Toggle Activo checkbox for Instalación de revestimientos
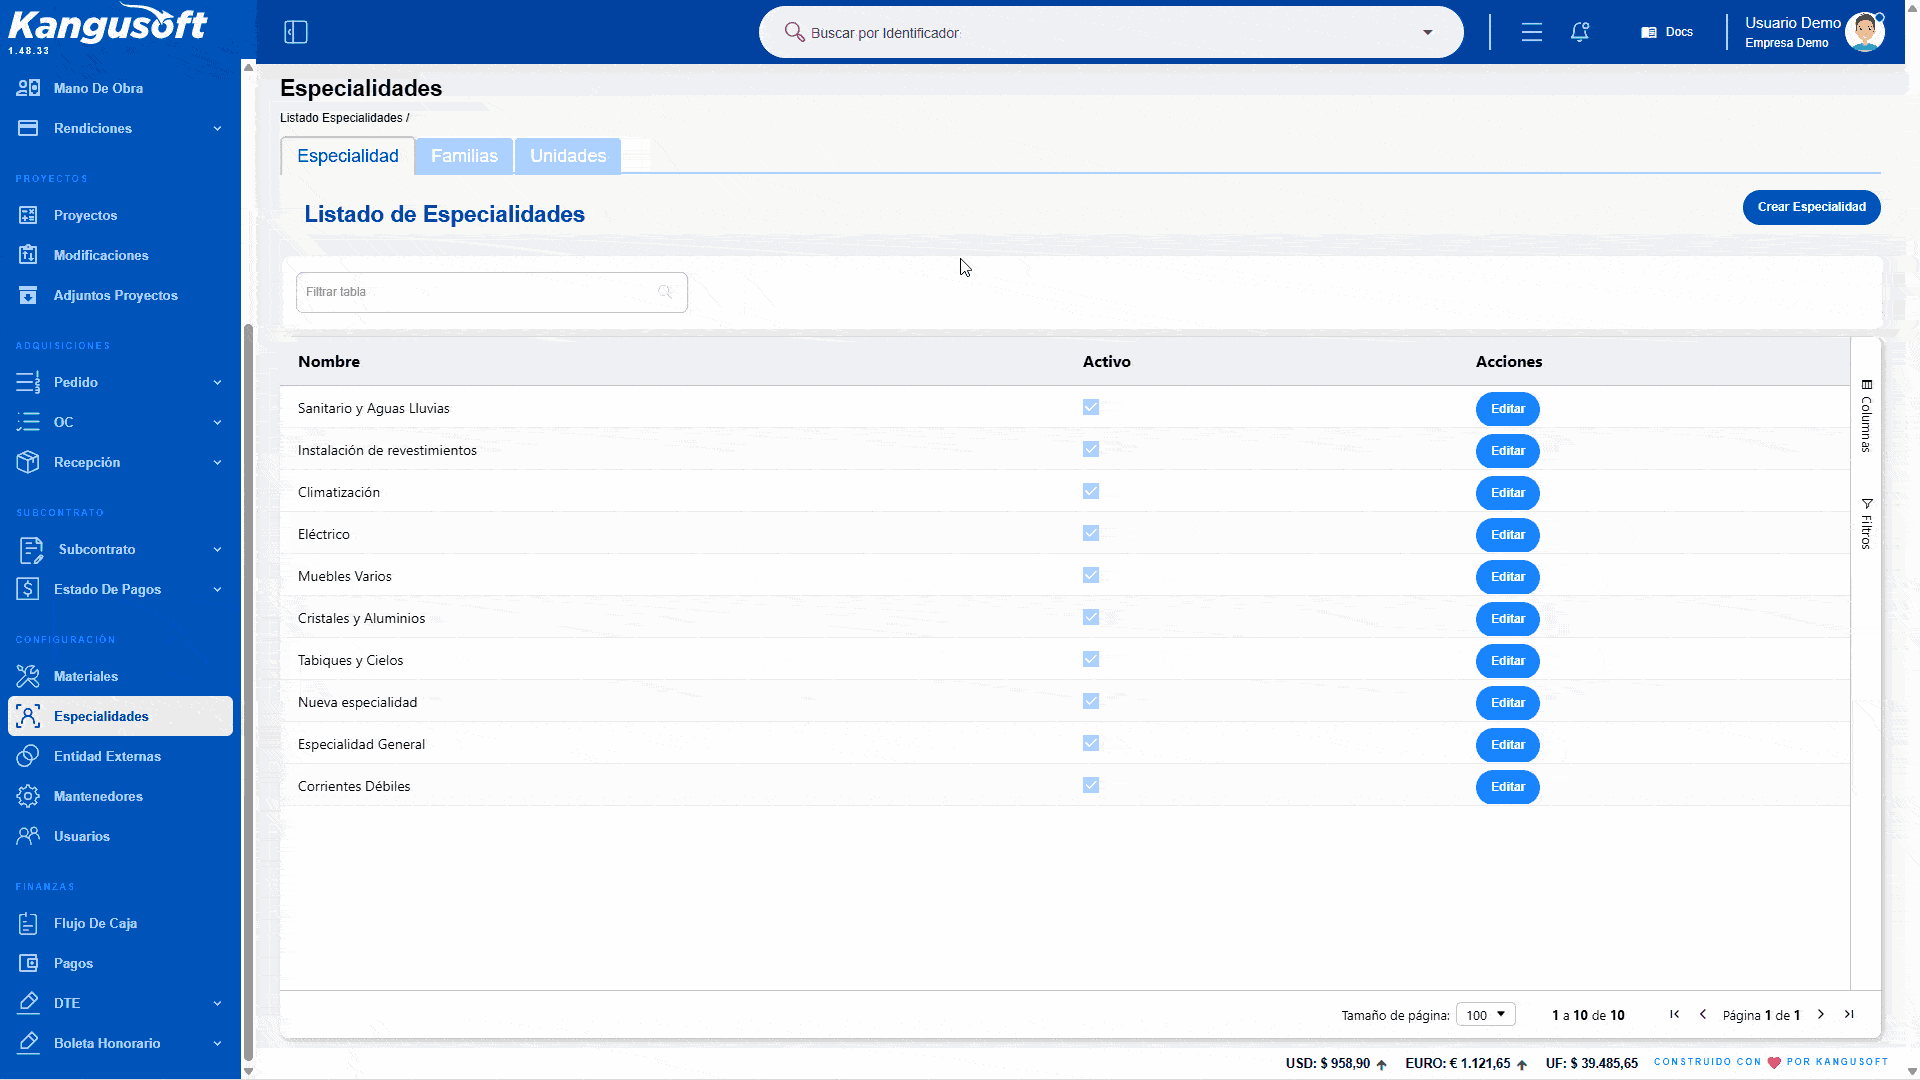 pos(1091,450)
